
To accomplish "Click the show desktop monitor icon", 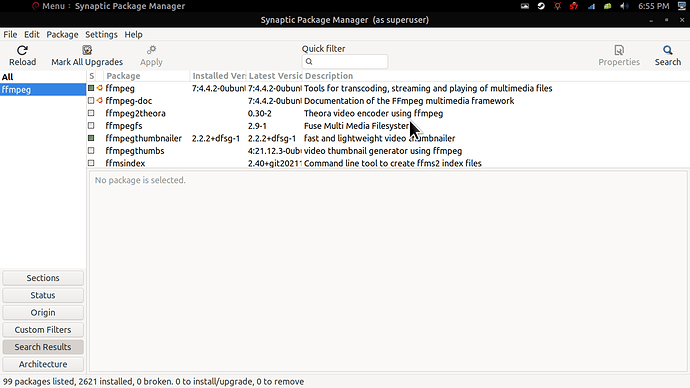I will (682, 6).
